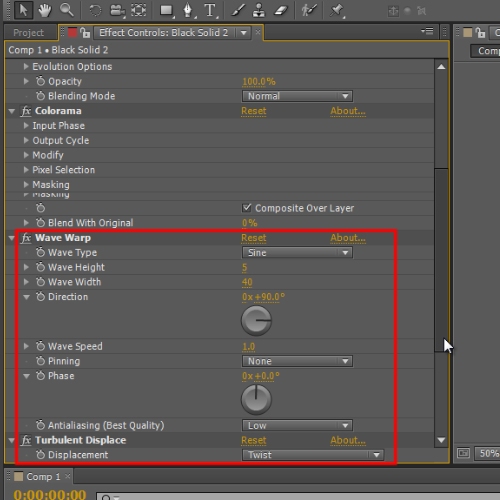
Task: Select the Selection arrow tool
Action: coord(23,10)
